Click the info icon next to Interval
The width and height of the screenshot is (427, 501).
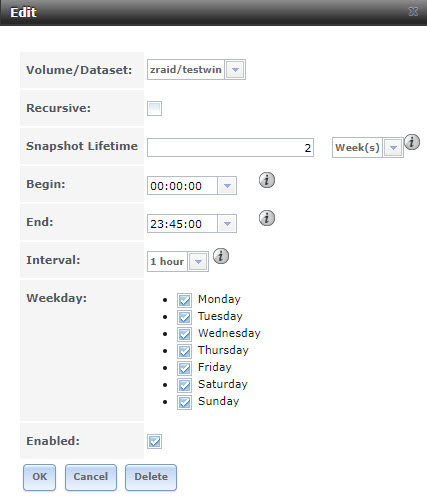click(x=221, y=256)
